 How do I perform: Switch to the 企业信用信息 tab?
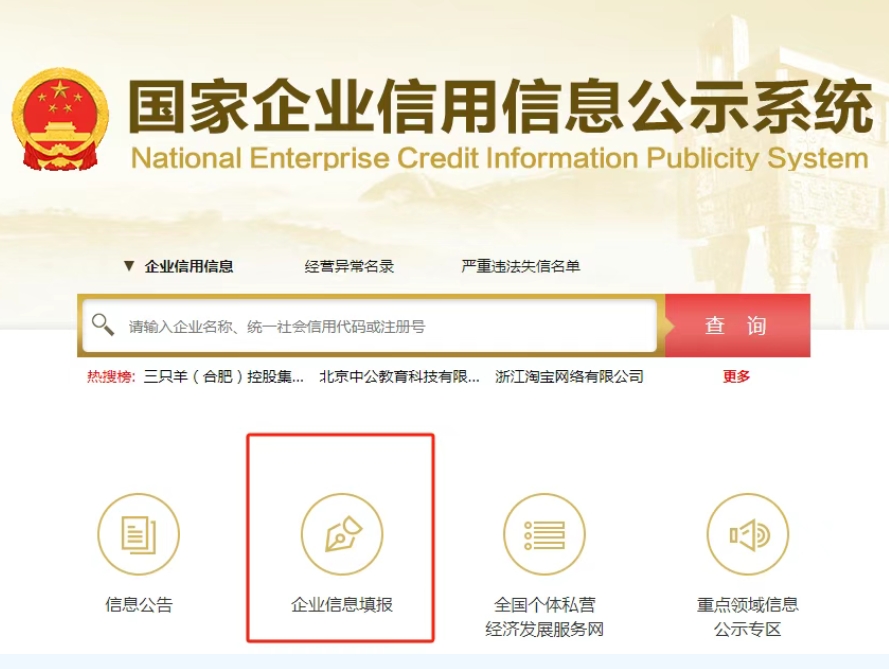(189, 266)
